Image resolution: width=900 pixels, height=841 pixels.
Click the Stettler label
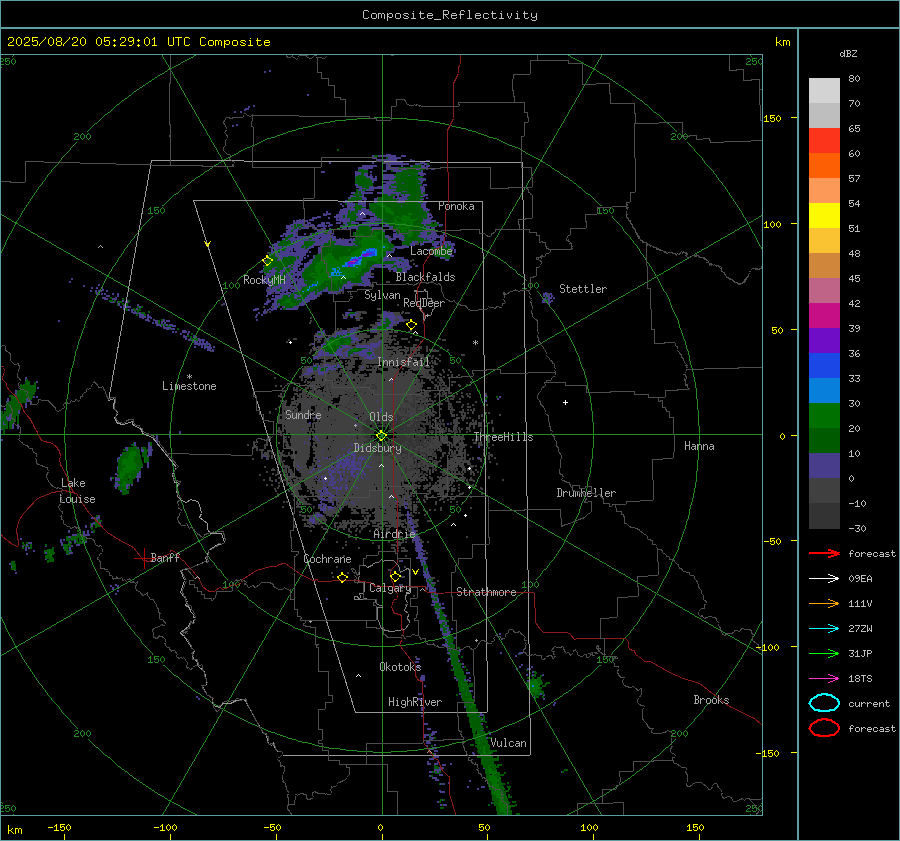tap(583, 289)
